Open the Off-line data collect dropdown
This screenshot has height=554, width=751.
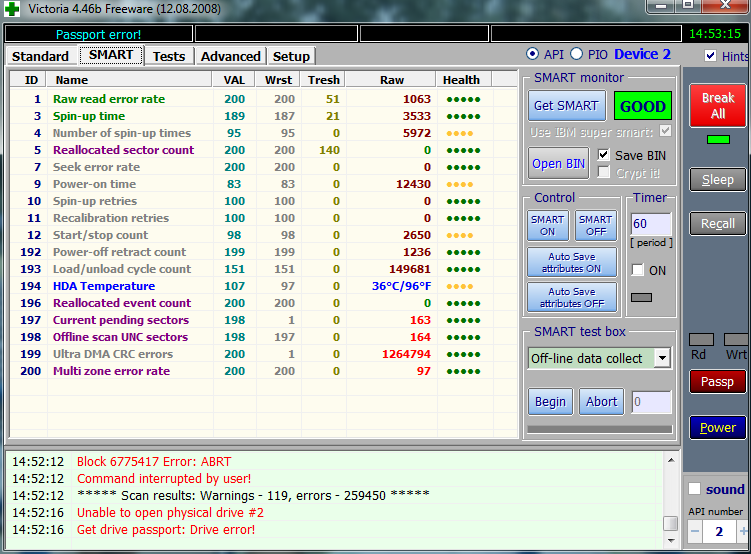(x=661, y=358)
